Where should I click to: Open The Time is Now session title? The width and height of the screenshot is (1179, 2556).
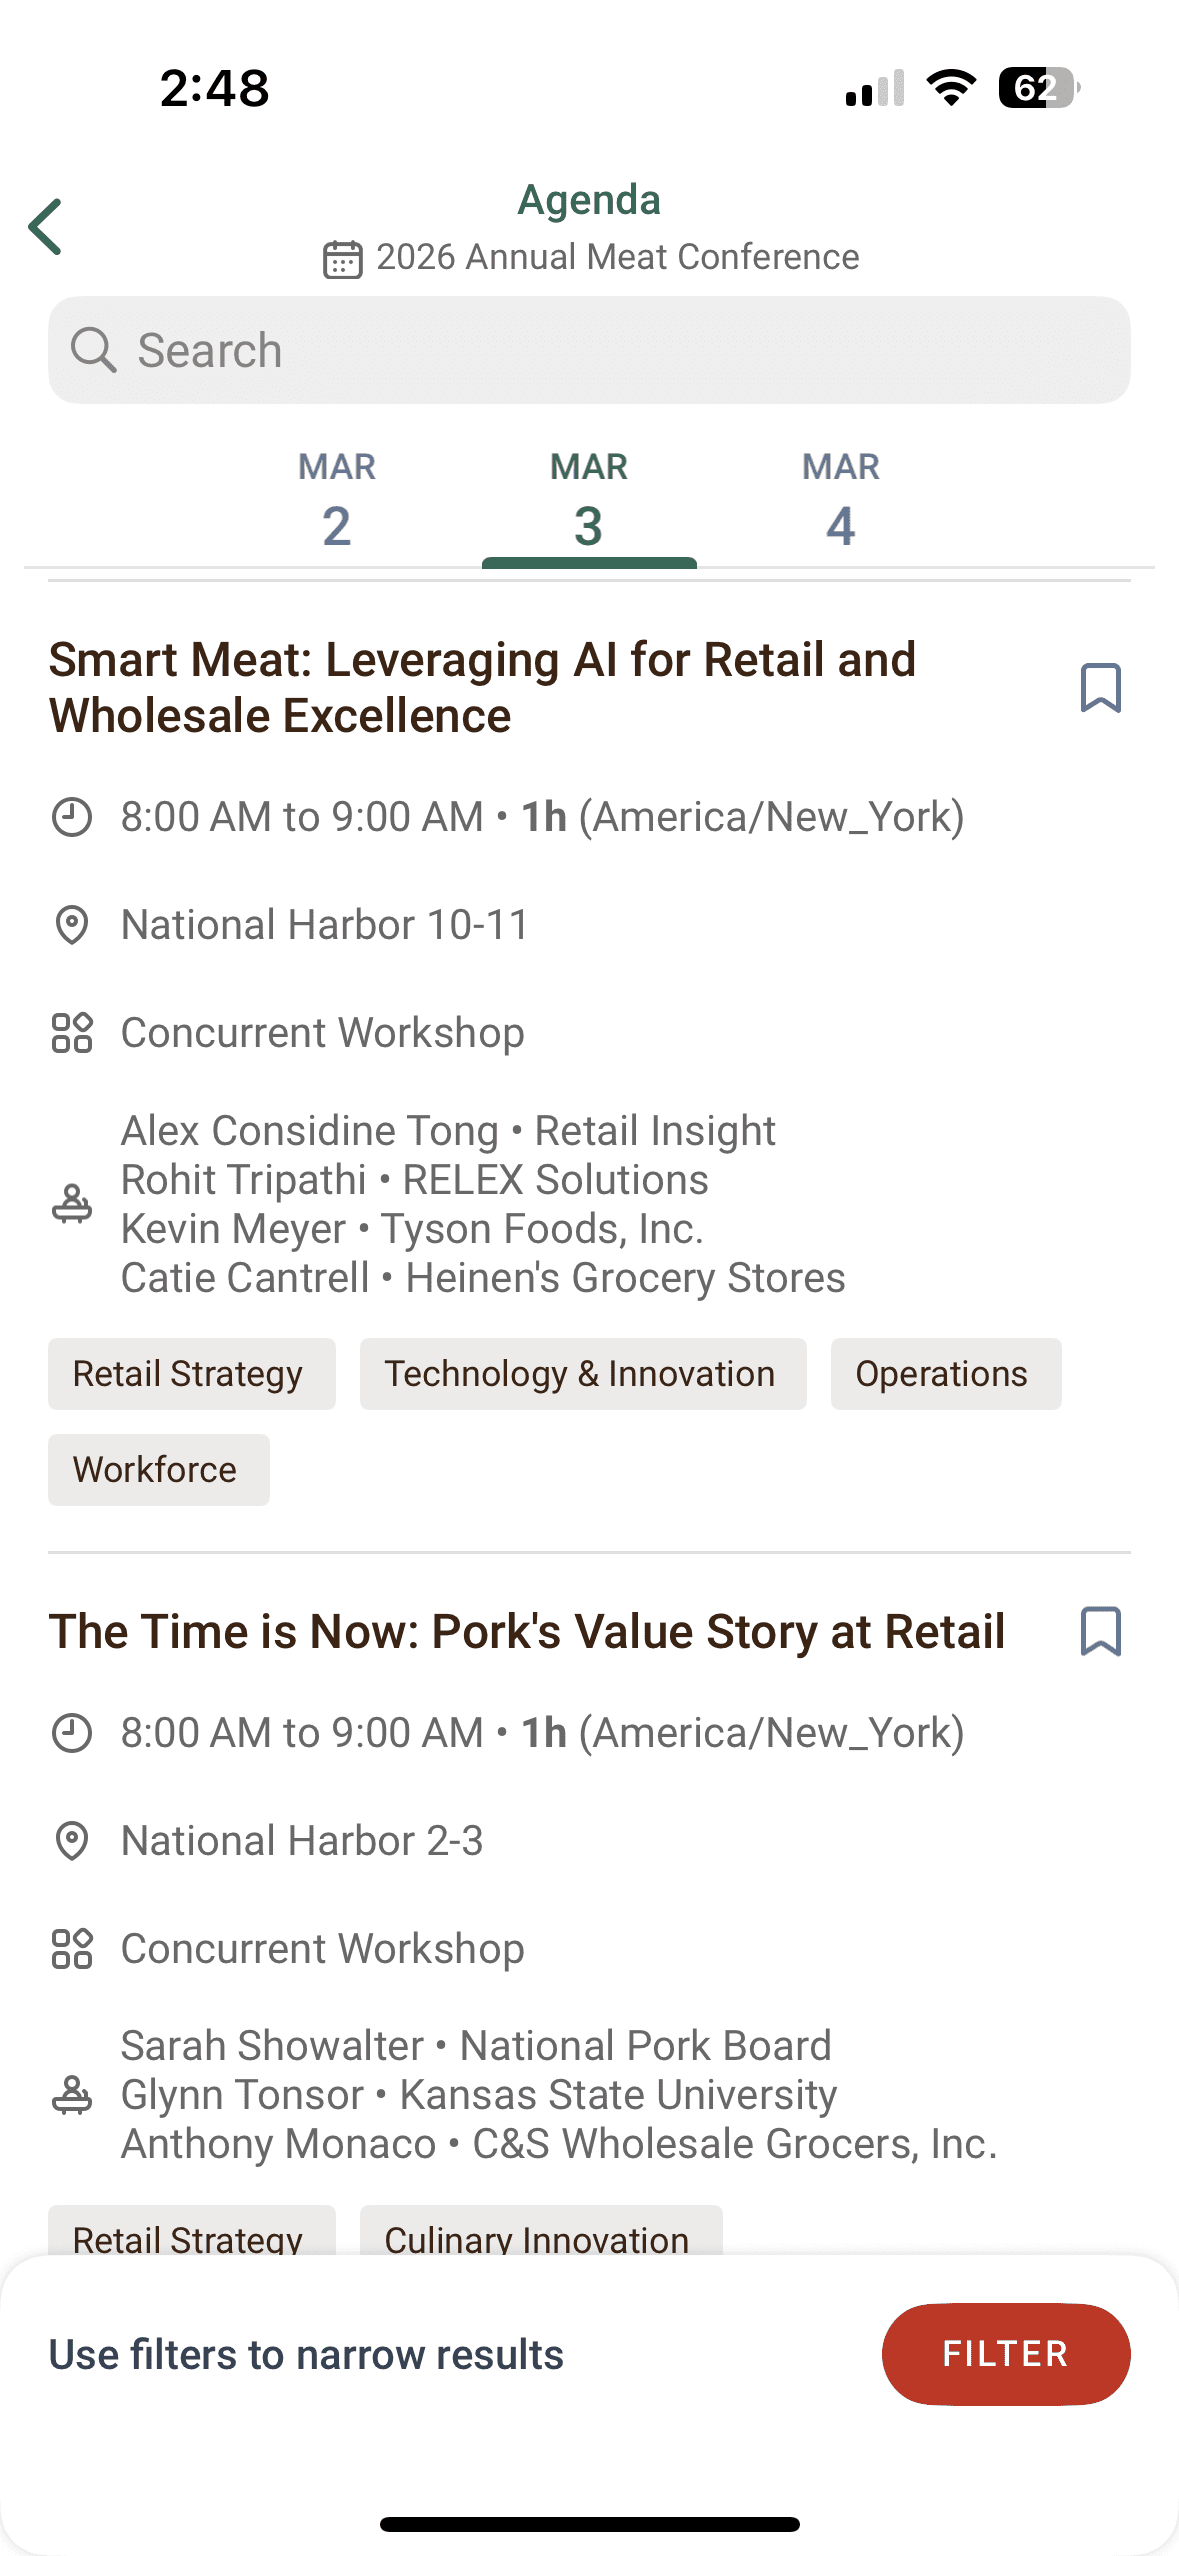527,1632
